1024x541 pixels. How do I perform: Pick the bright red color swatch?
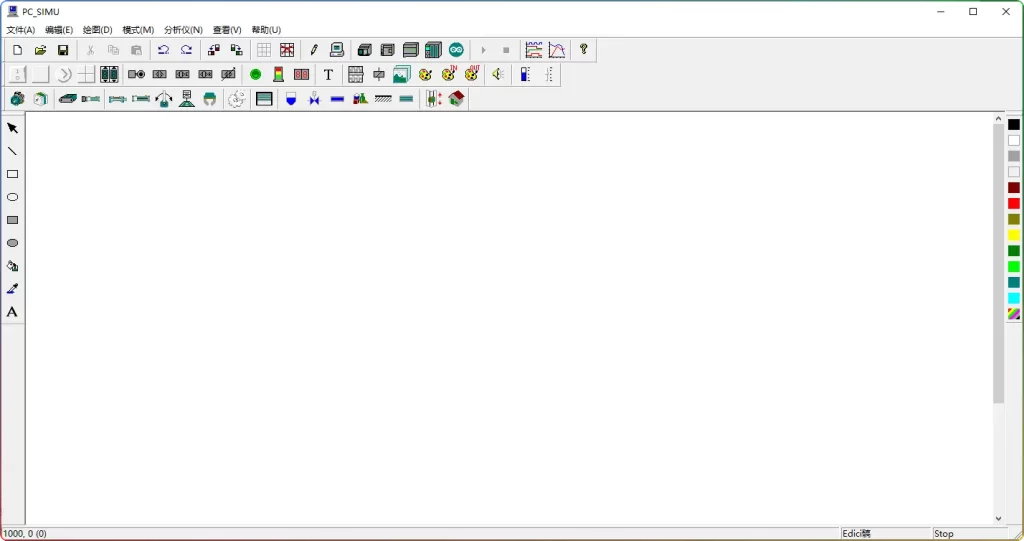1014,204
